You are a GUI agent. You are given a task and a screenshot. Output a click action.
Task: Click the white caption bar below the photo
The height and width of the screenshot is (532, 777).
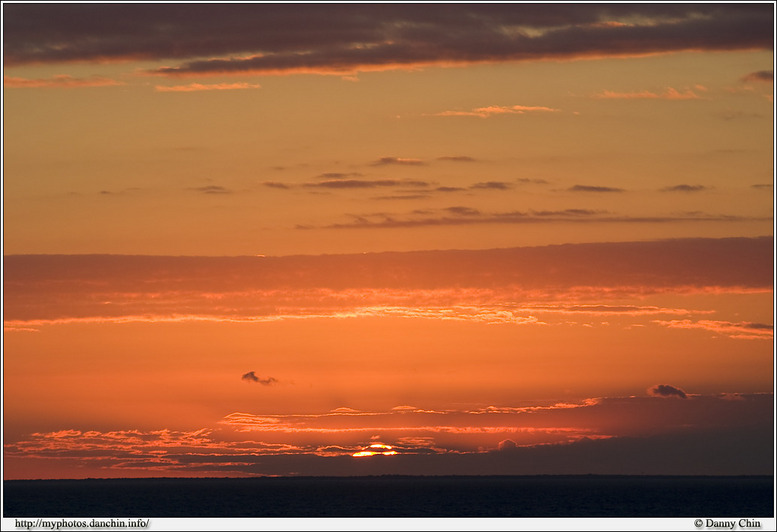pyautogui.click(x=400, y=524)
